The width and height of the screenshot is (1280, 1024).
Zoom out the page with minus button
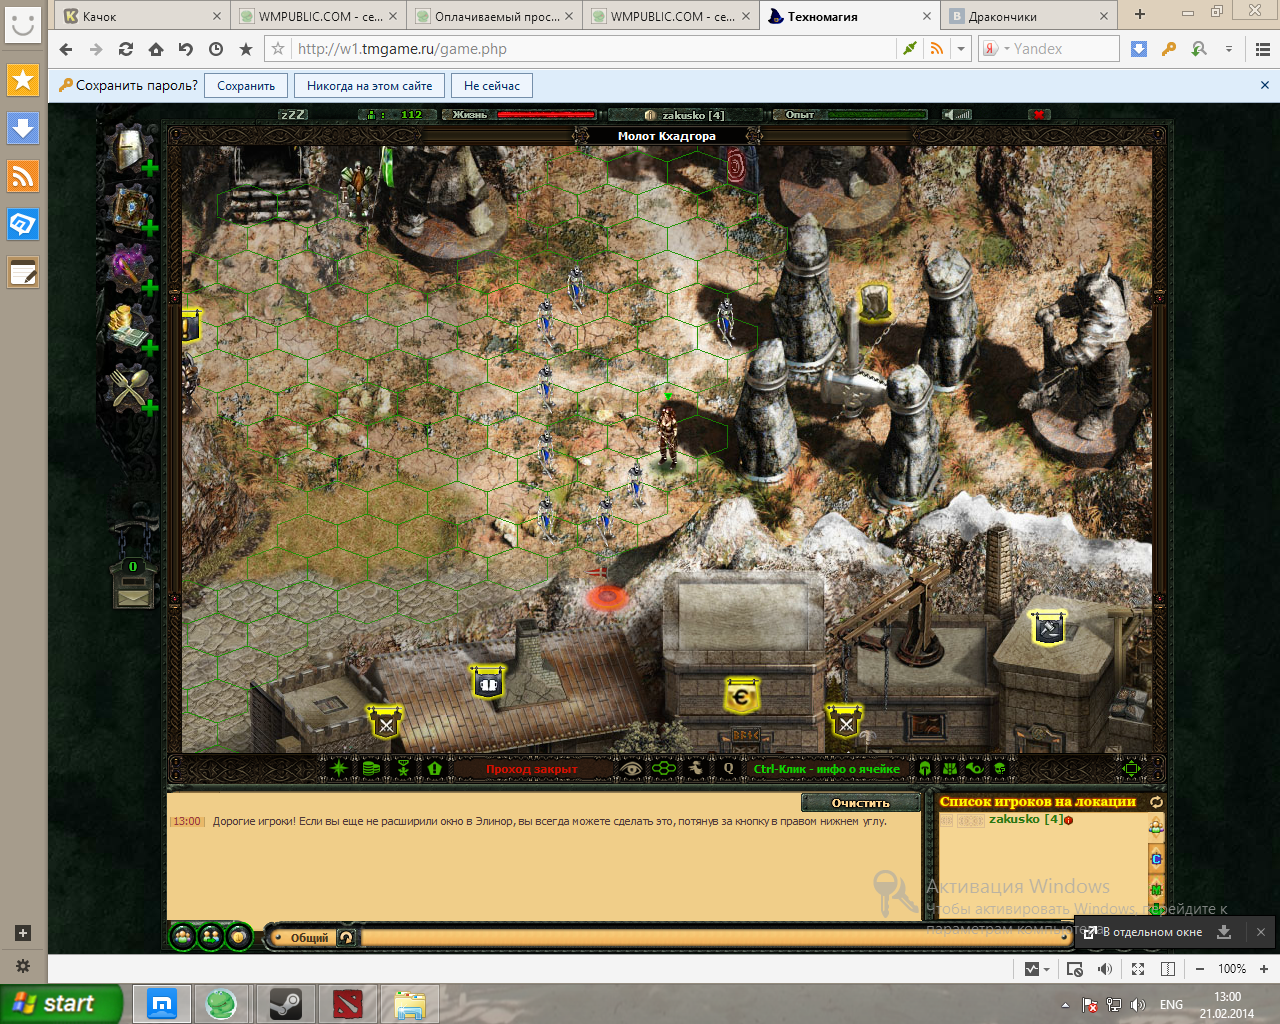1200,968
